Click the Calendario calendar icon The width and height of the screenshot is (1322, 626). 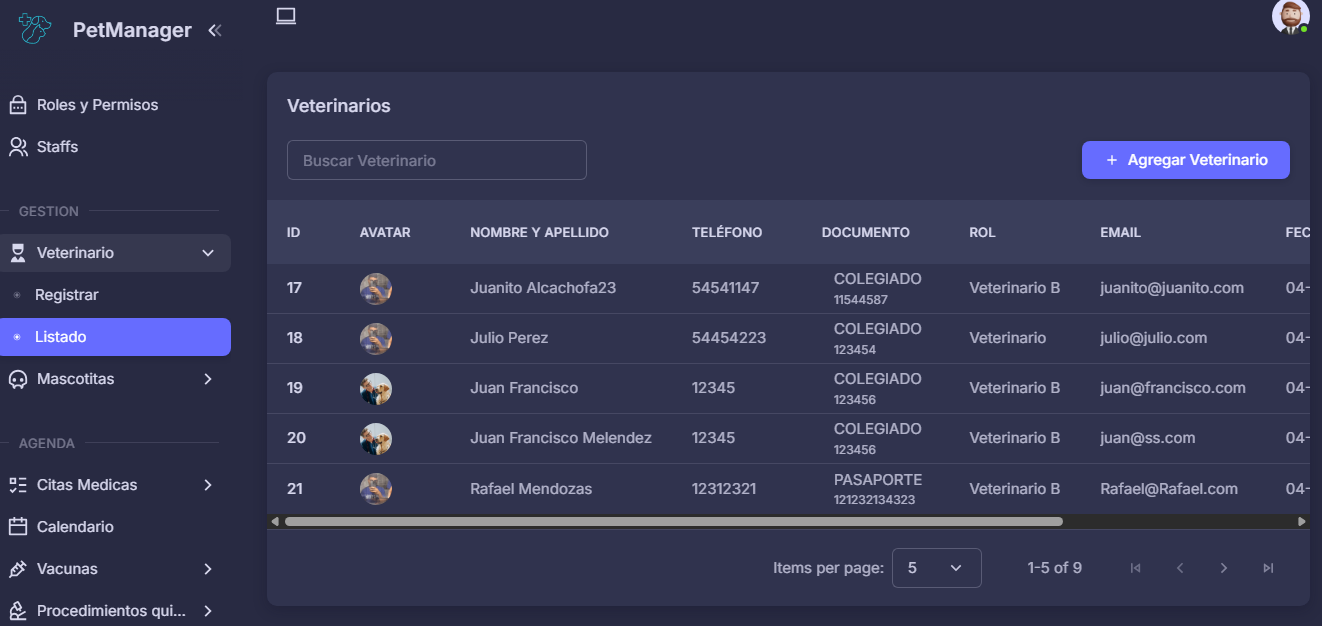[18, 527]
